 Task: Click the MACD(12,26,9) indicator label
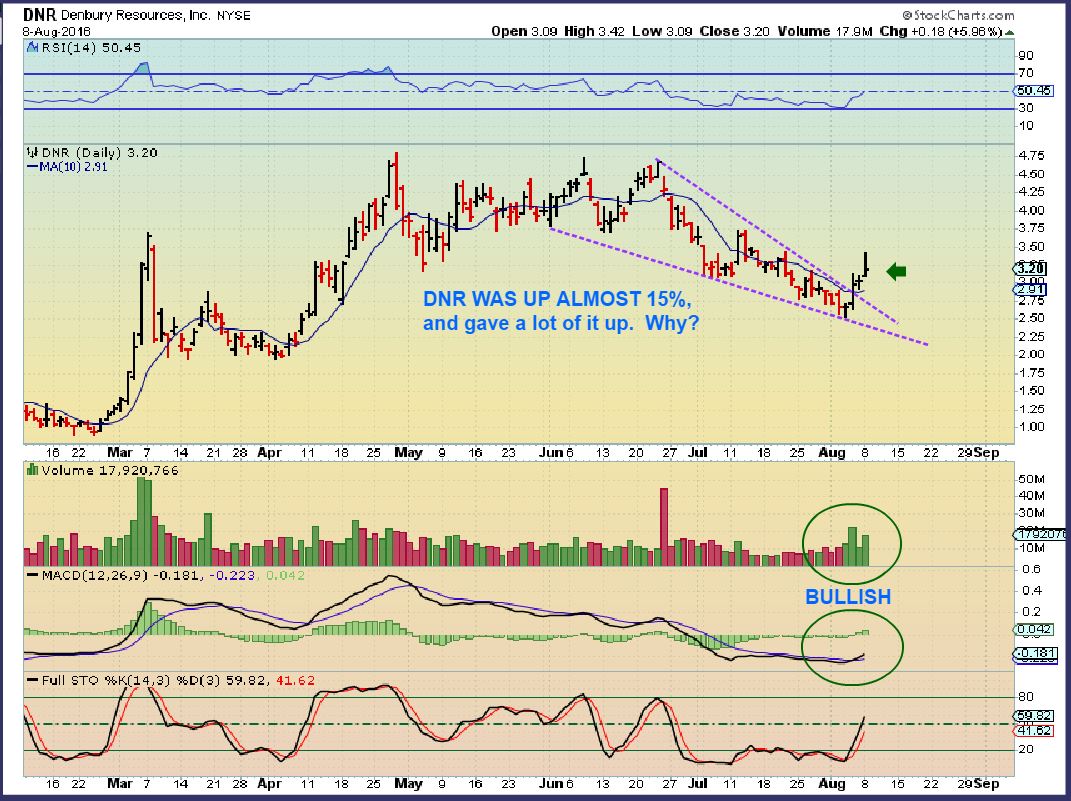coord(95,575)
